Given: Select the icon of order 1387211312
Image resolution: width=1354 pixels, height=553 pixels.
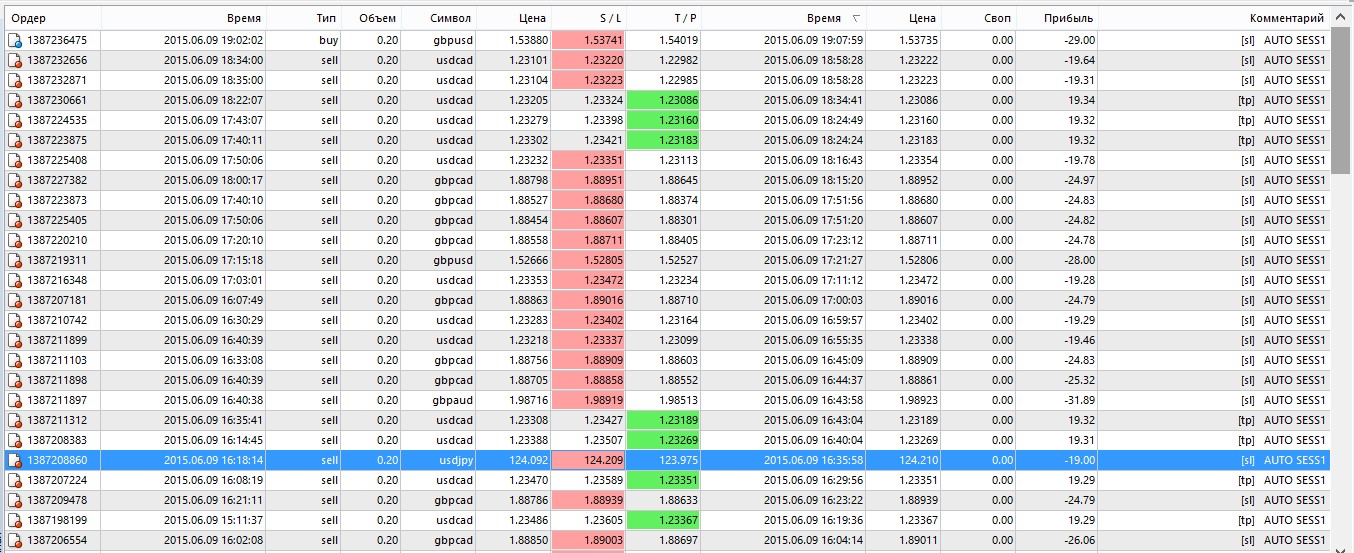Looking at the screenshot, I should tap(15, 421).
